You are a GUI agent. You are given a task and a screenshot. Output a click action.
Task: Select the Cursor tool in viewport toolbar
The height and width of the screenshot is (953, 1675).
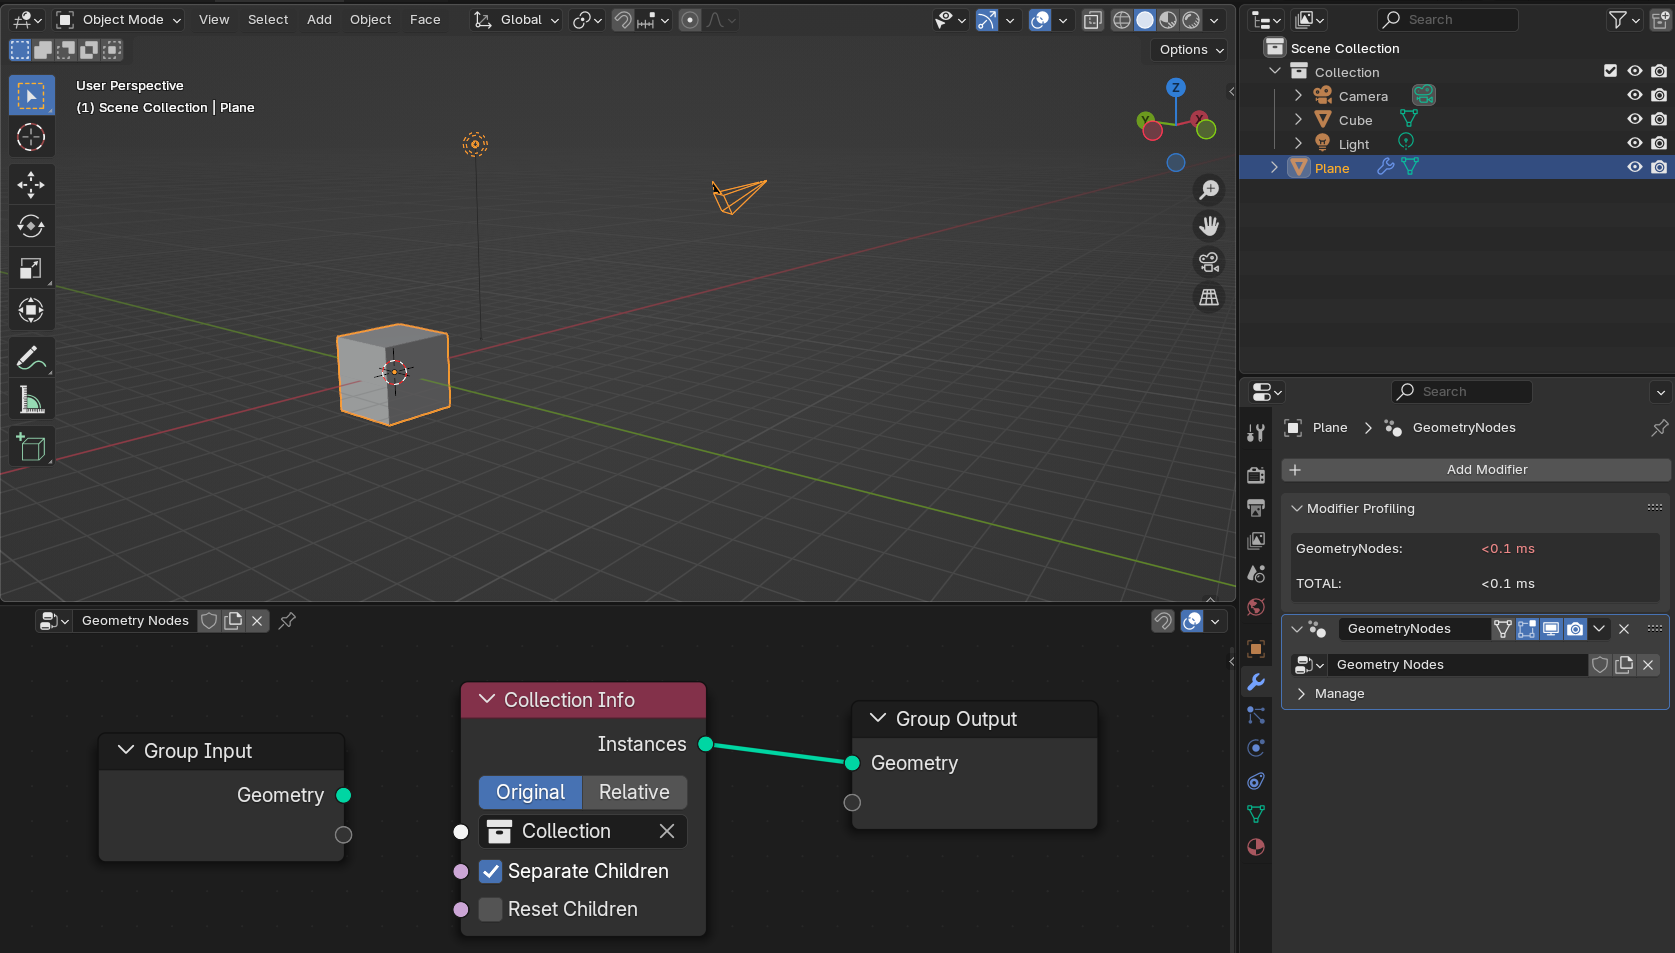(31, 137)
